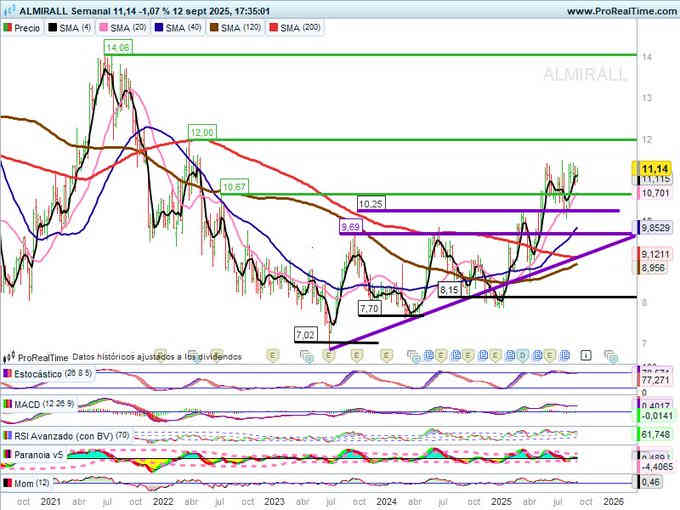Click the 2023 label on time axis
Screen dimensions: 680x510
click(x=274, y=502)
